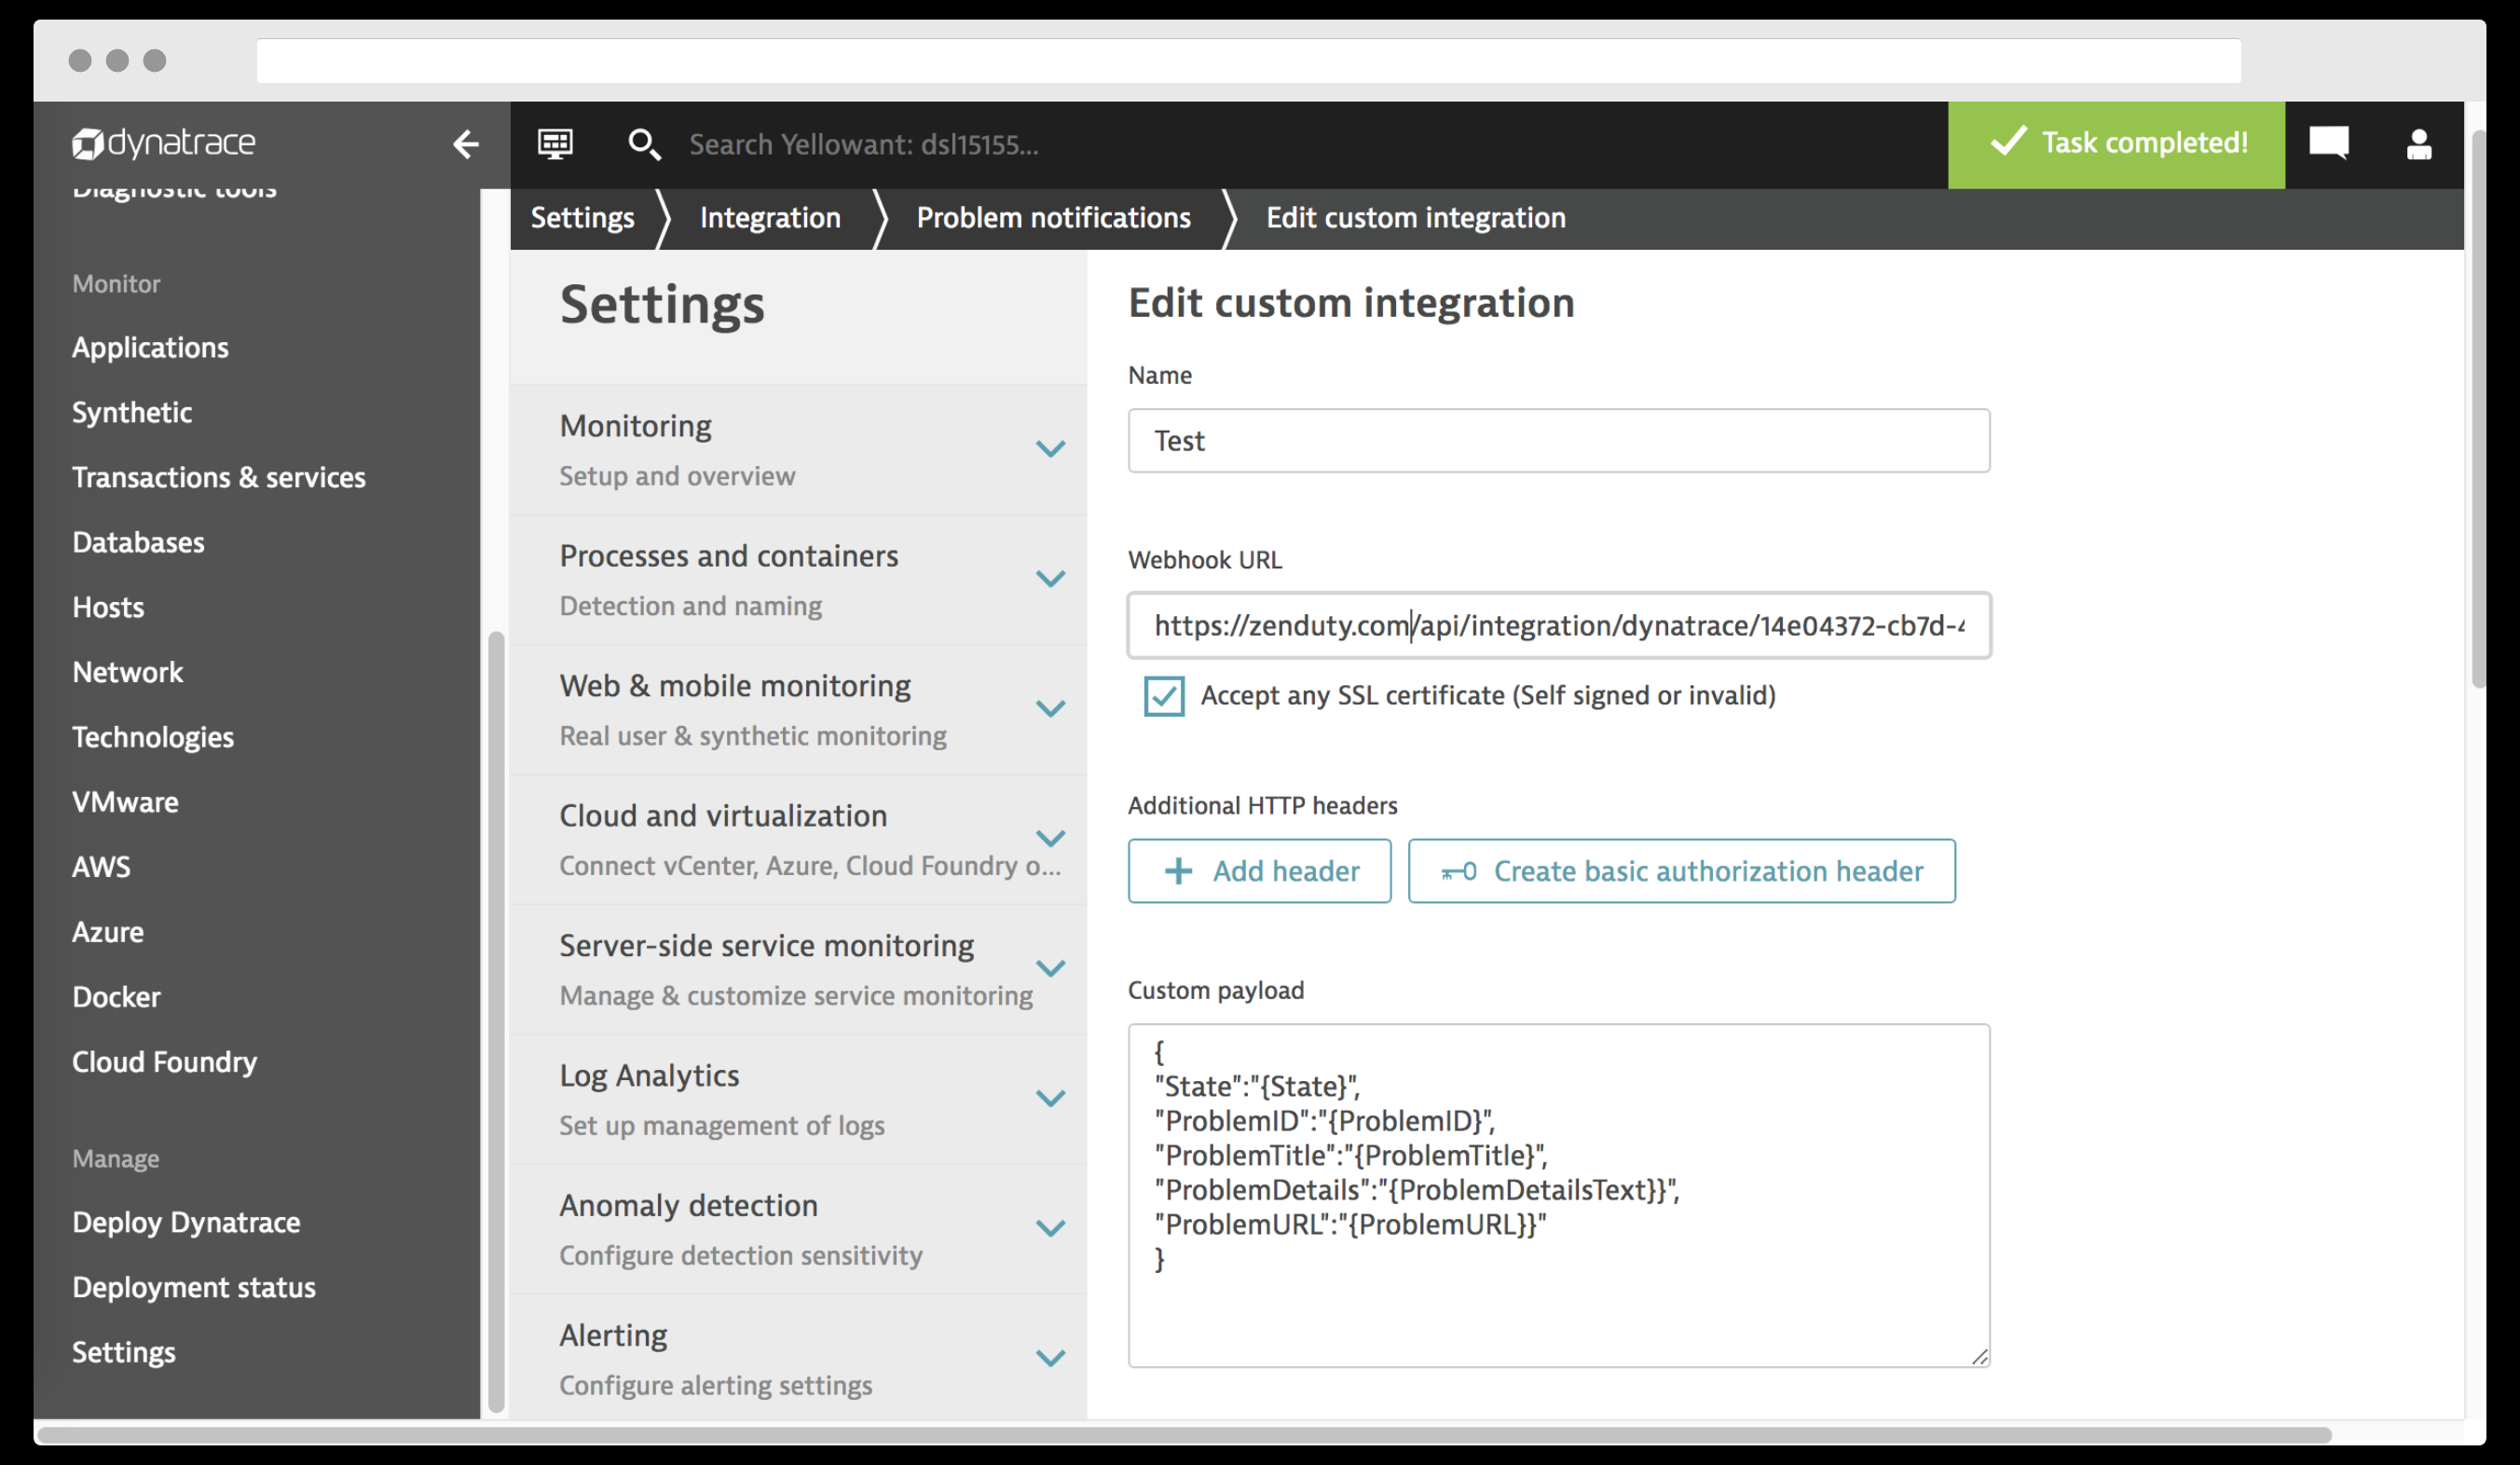Open the chat message icon
2520x1465 pixels.
[x=2327, y=143]
